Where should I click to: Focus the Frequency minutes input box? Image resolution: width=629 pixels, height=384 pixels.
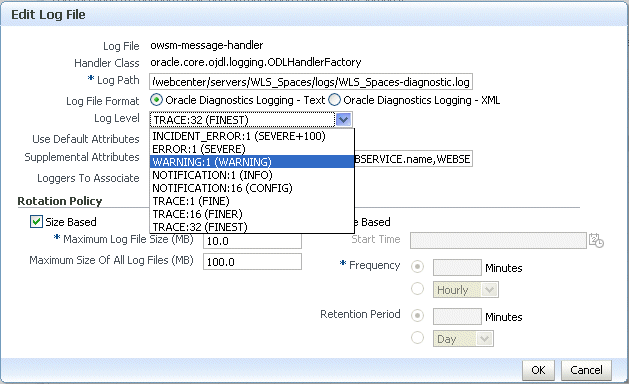click(x=457, y=267)
